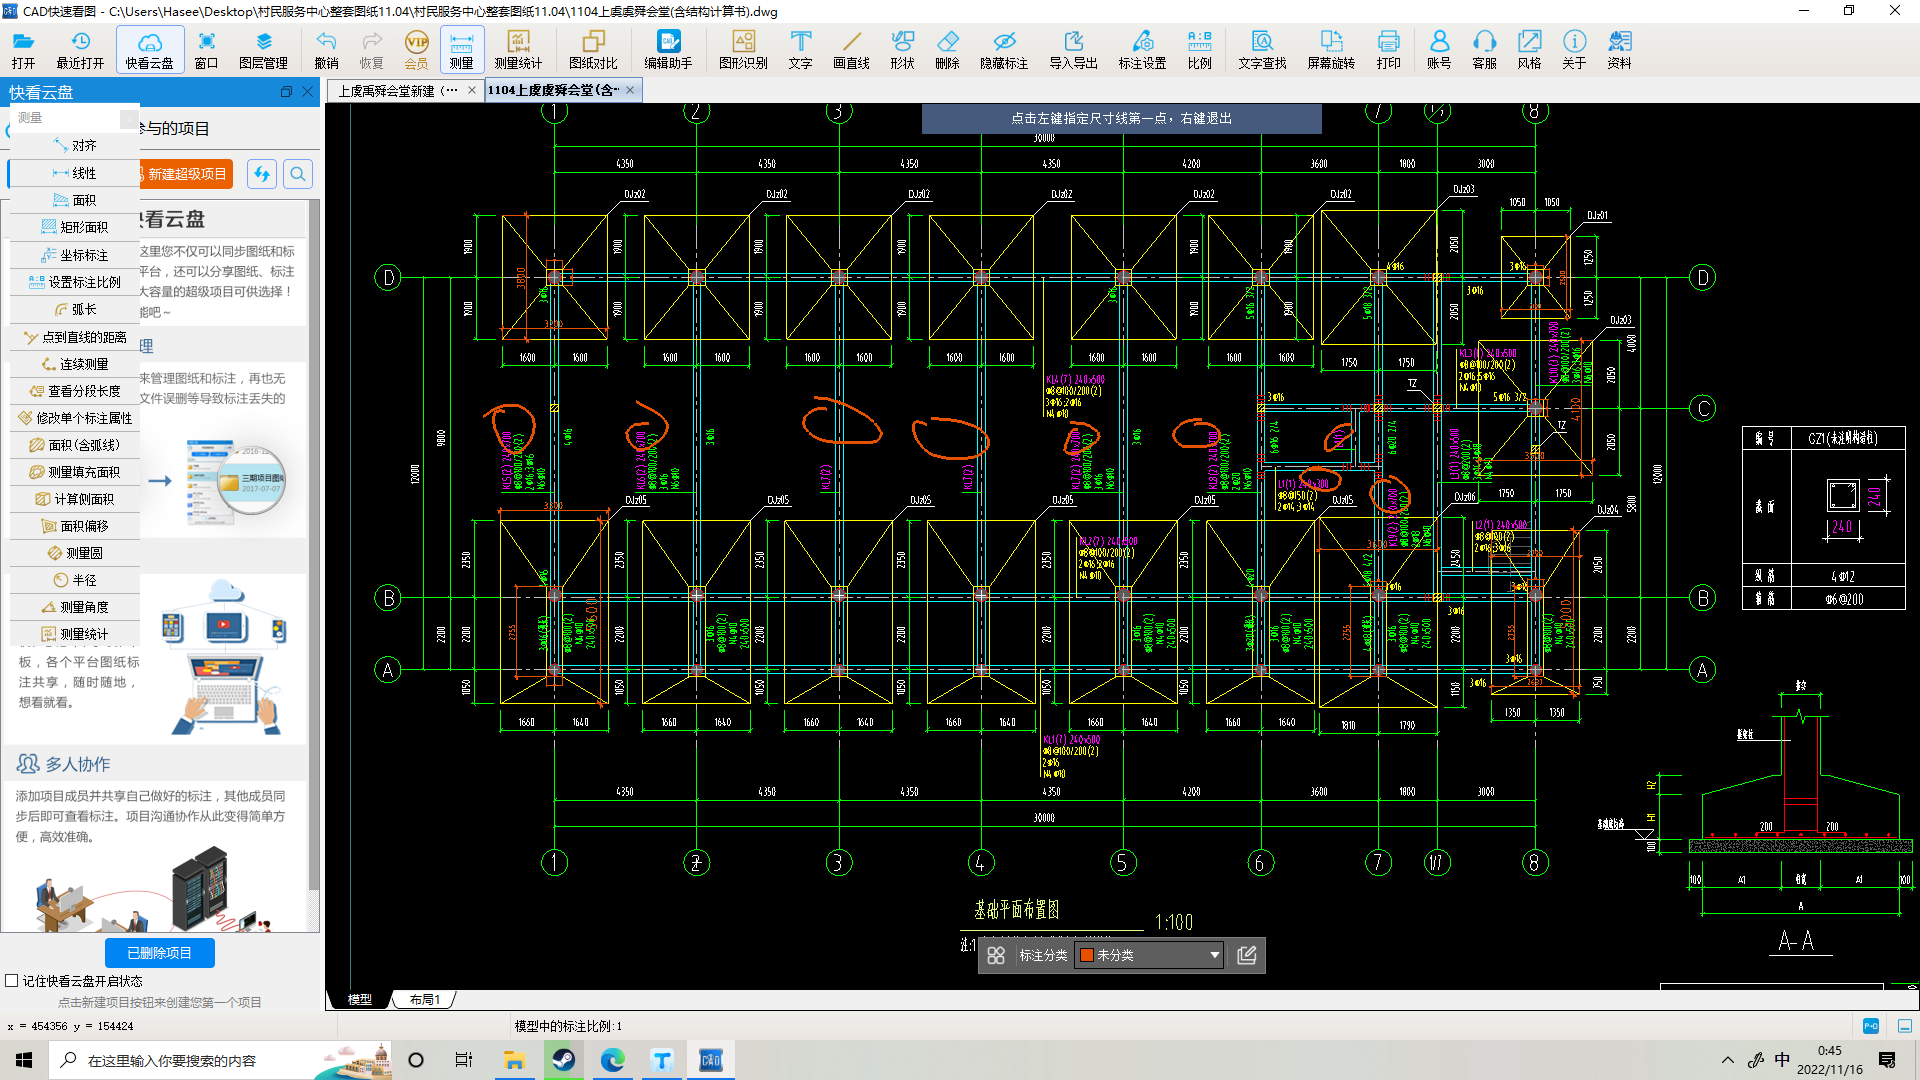Click the 隐藏标注 hide annotations icon

pyautogui.click(x=1003, y=49)
